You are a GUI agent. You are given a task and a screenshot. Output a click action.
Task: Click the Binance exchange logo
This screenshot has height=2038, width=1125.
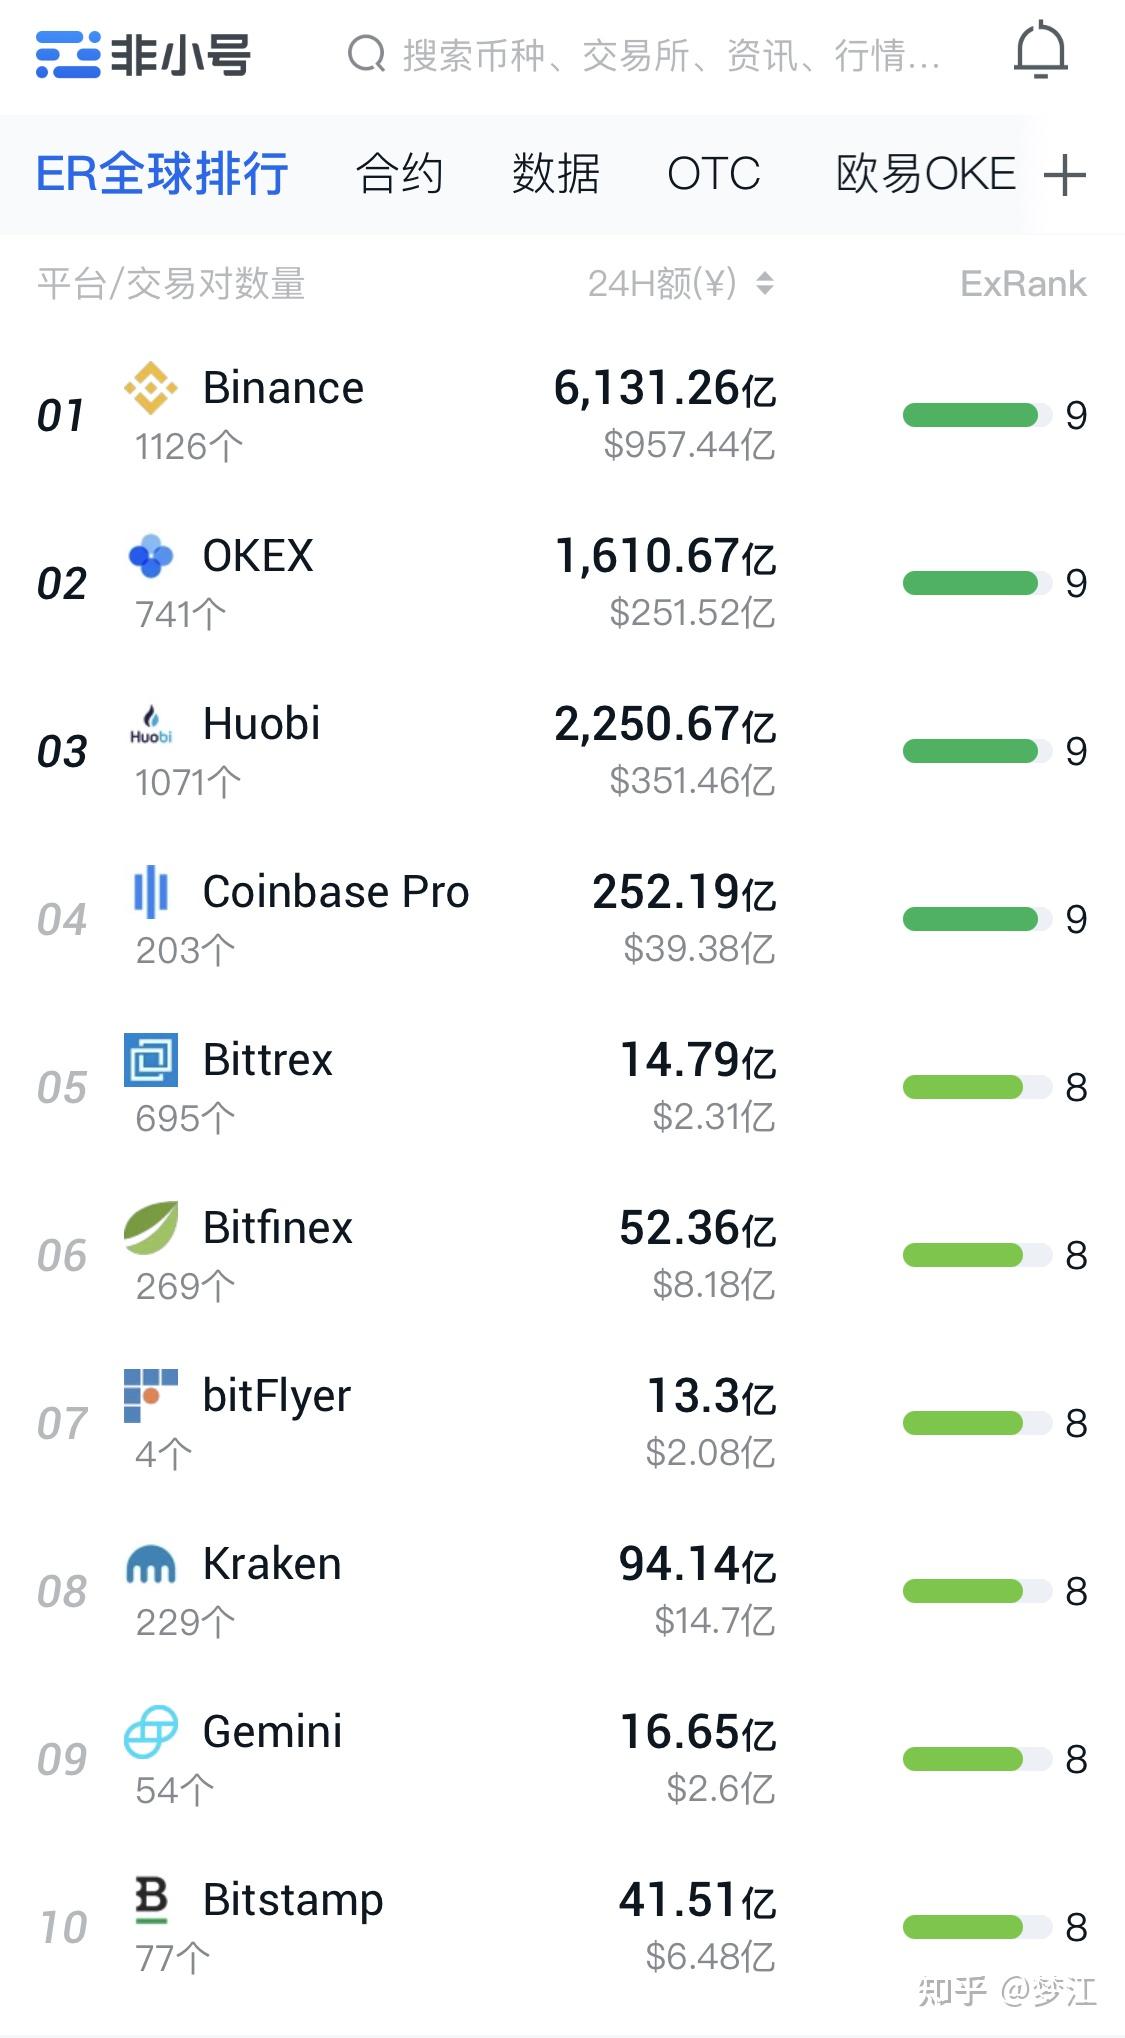(x=151, y=388)
